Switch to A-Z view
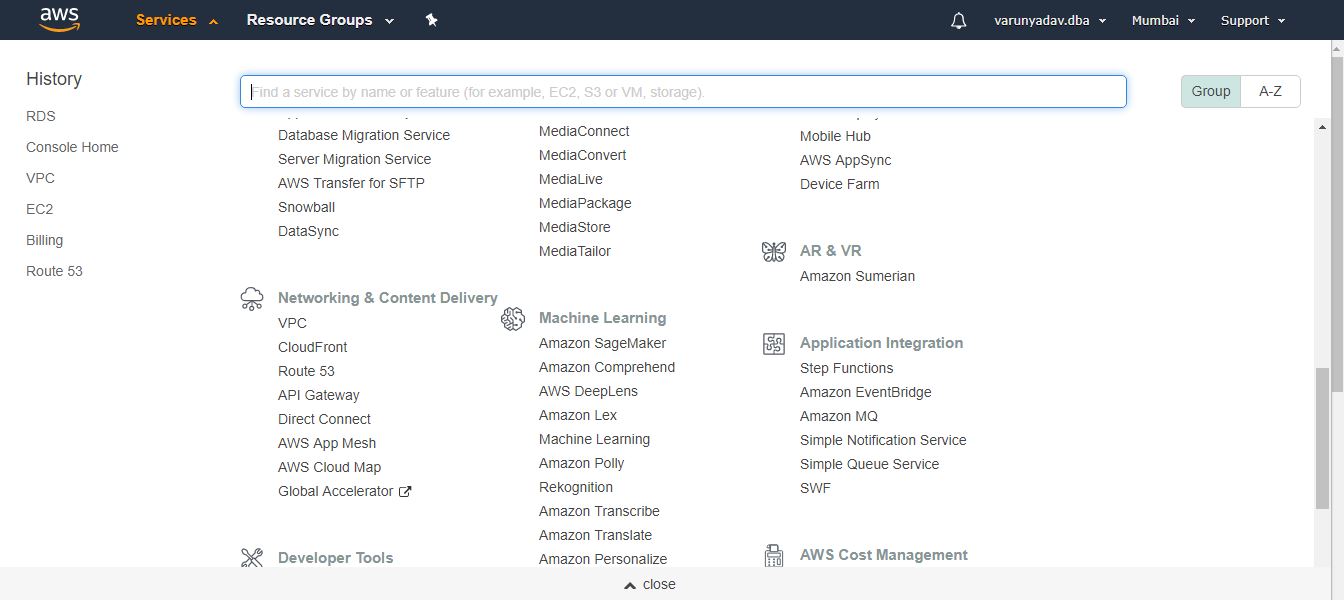1344x600 pixels. (x=1270, y=91)
